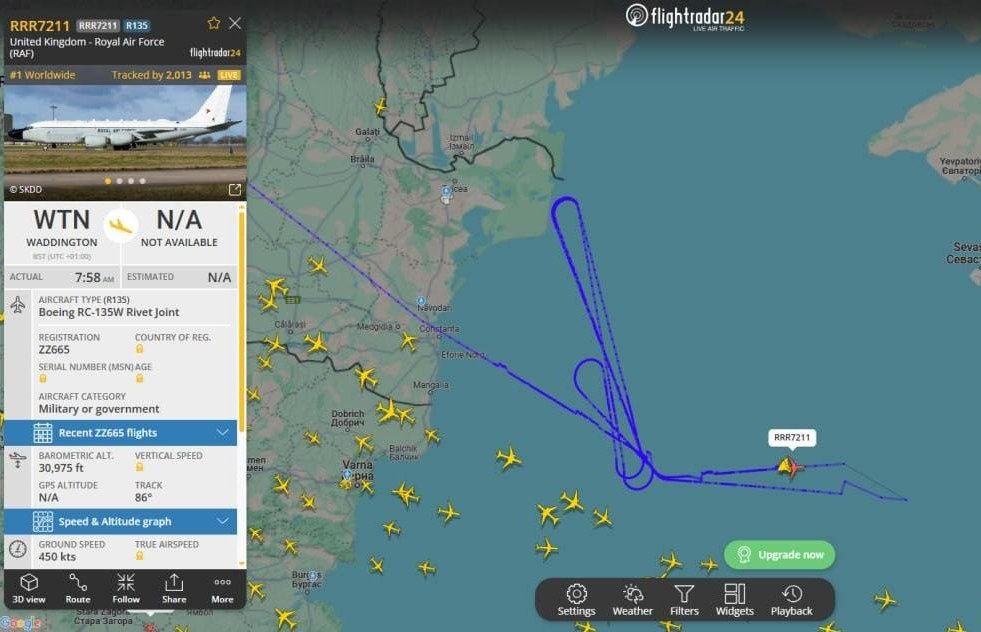Click the Upgrade now button

[x=780, y=554]
